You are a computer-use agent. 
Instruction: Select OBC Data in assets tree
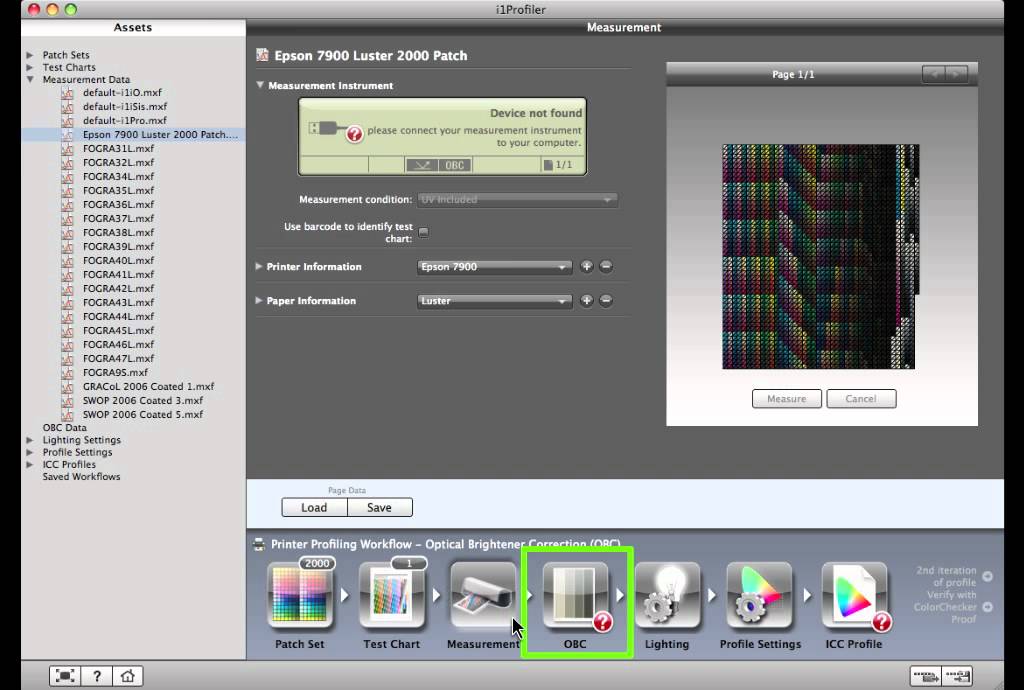point(64,428)
